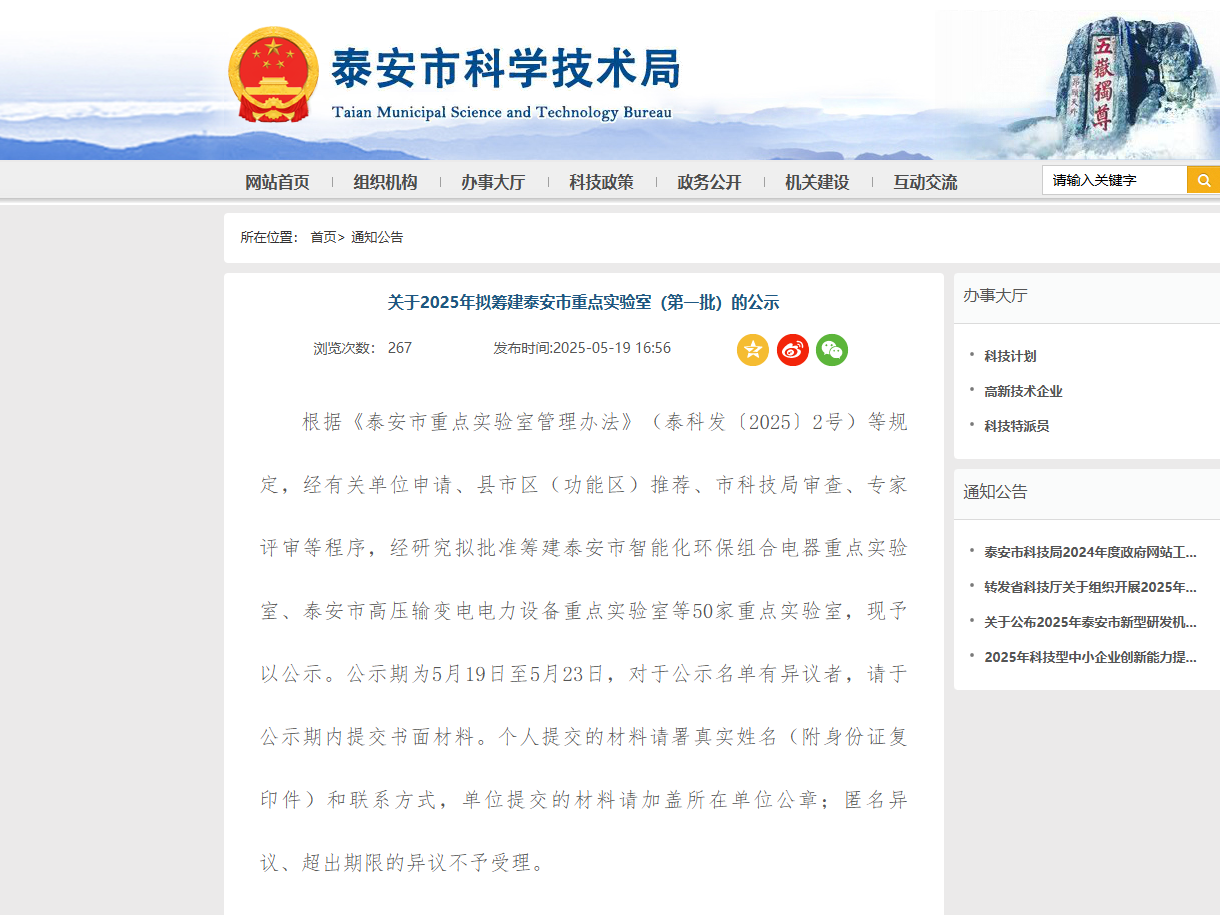Open 科技特派员 sidebar link

[1016, 426]
